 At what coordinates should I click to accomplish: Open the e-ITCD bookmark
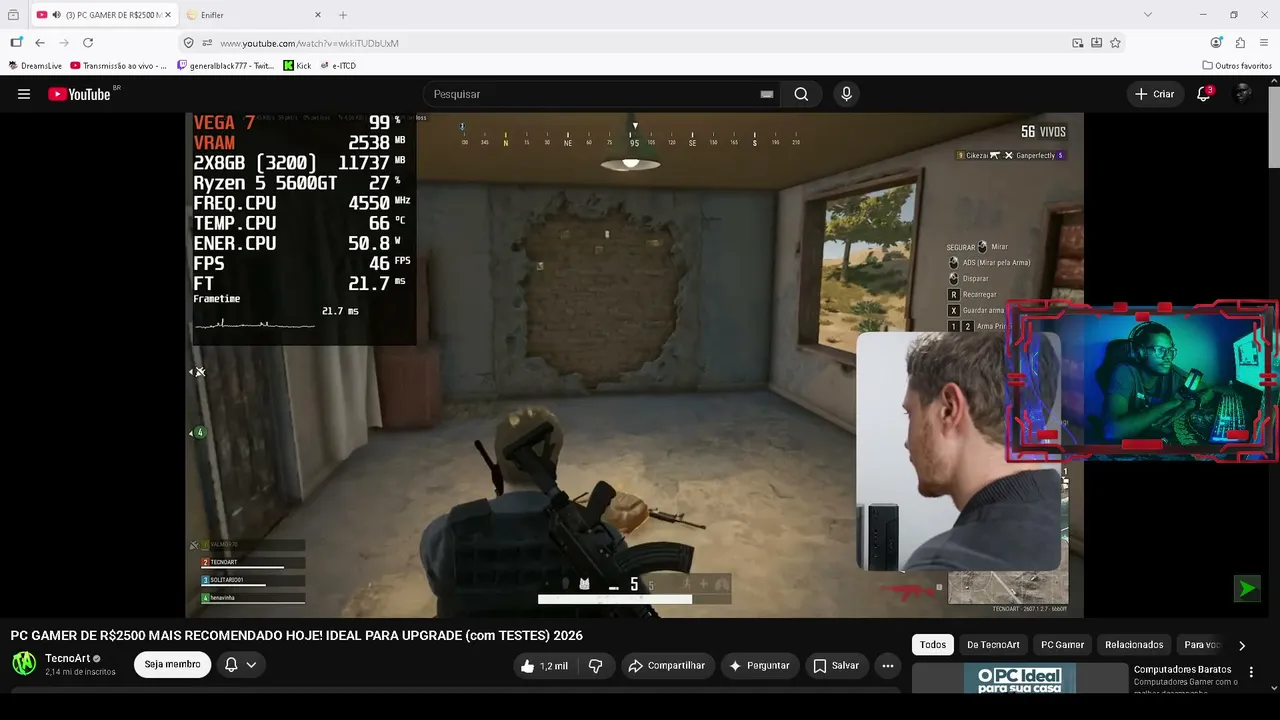[x=338, y=66]
